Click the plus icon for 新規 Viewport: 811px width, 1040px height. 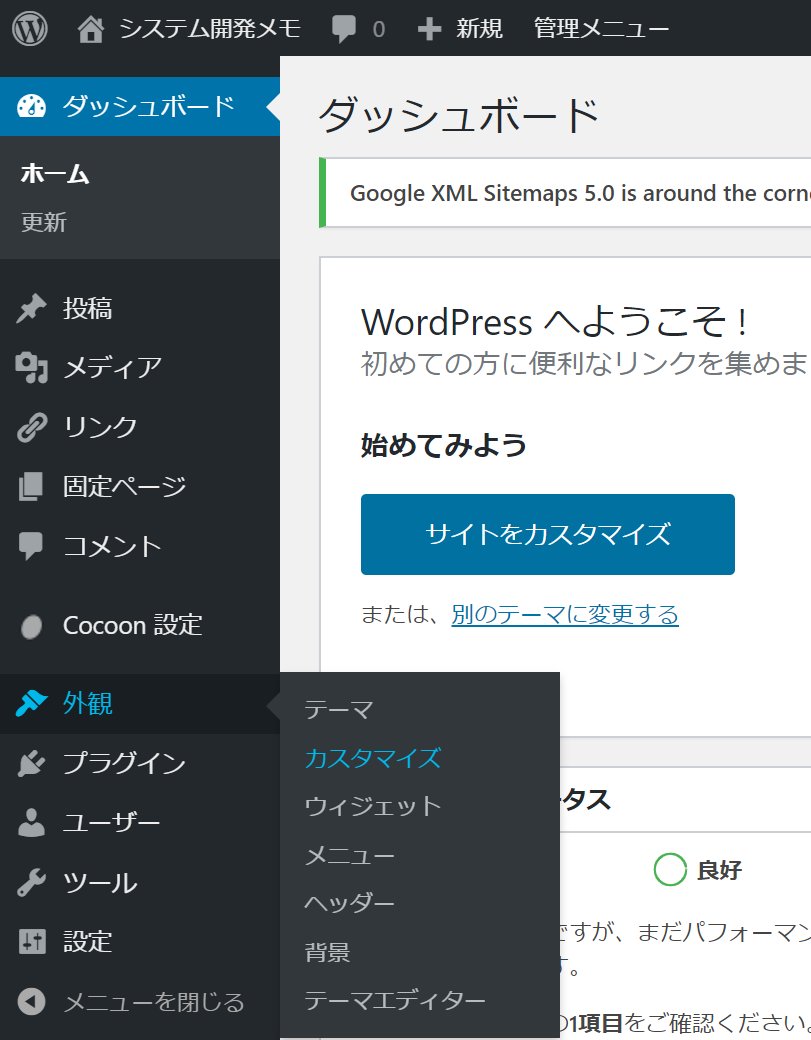point(429,29)
